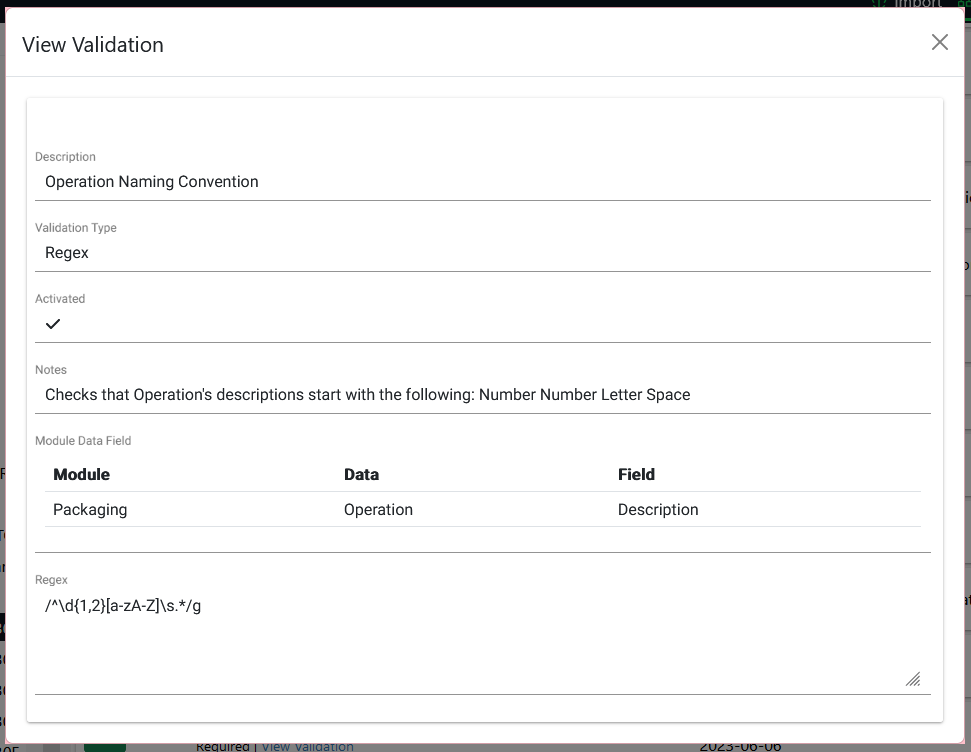971x752 pixels.
Task: Click the page scrollbar on the right edge
Action: 965,400
